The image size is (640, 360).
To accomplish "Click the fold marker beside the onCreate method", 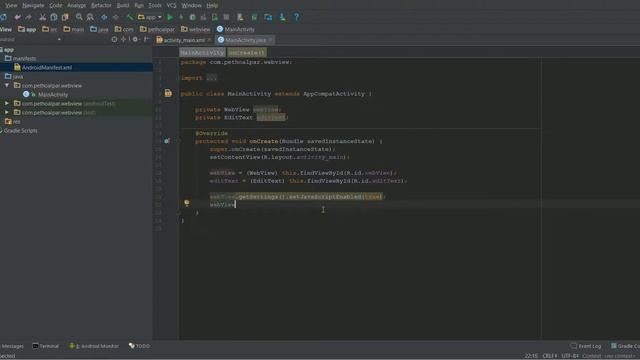I will [179, 141].
